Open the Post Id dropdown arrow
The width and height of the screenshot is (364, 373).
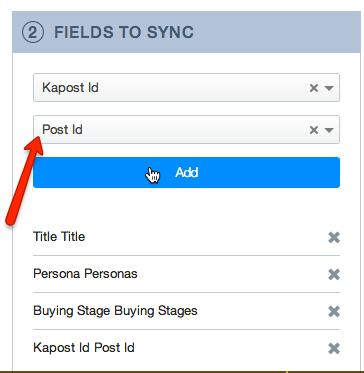(329, 130)
